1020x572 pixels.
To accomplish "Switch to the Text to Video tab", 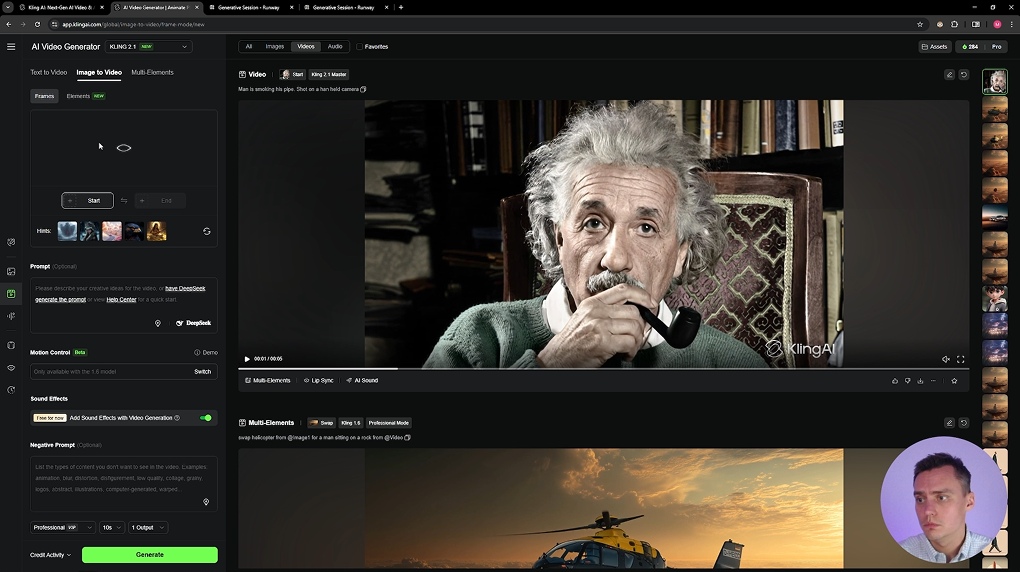I will (x=49, y=72).
